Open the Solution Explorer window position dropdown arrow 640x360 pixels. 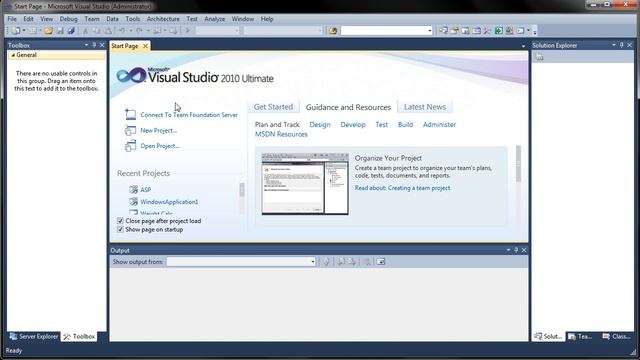[613, 45]
